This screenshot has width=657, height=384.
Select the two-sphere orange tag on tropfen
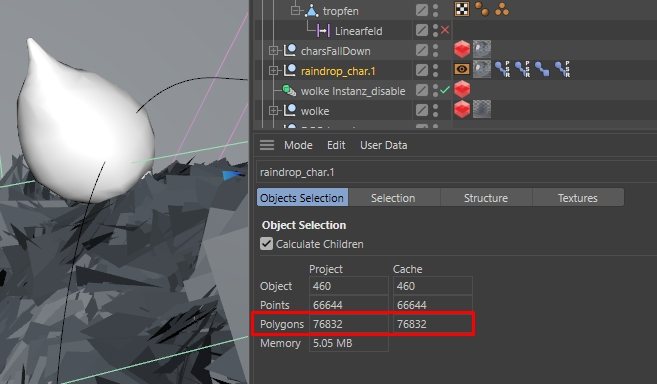click(482, 9)
